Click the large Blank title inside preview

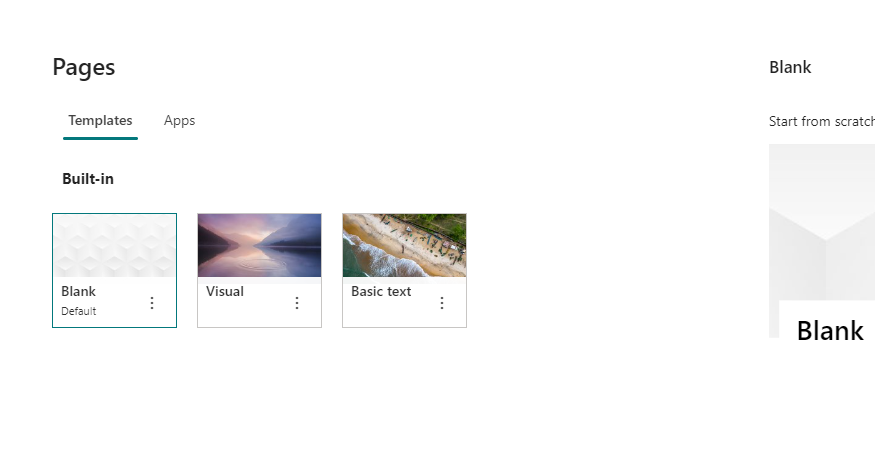point(830,331)
